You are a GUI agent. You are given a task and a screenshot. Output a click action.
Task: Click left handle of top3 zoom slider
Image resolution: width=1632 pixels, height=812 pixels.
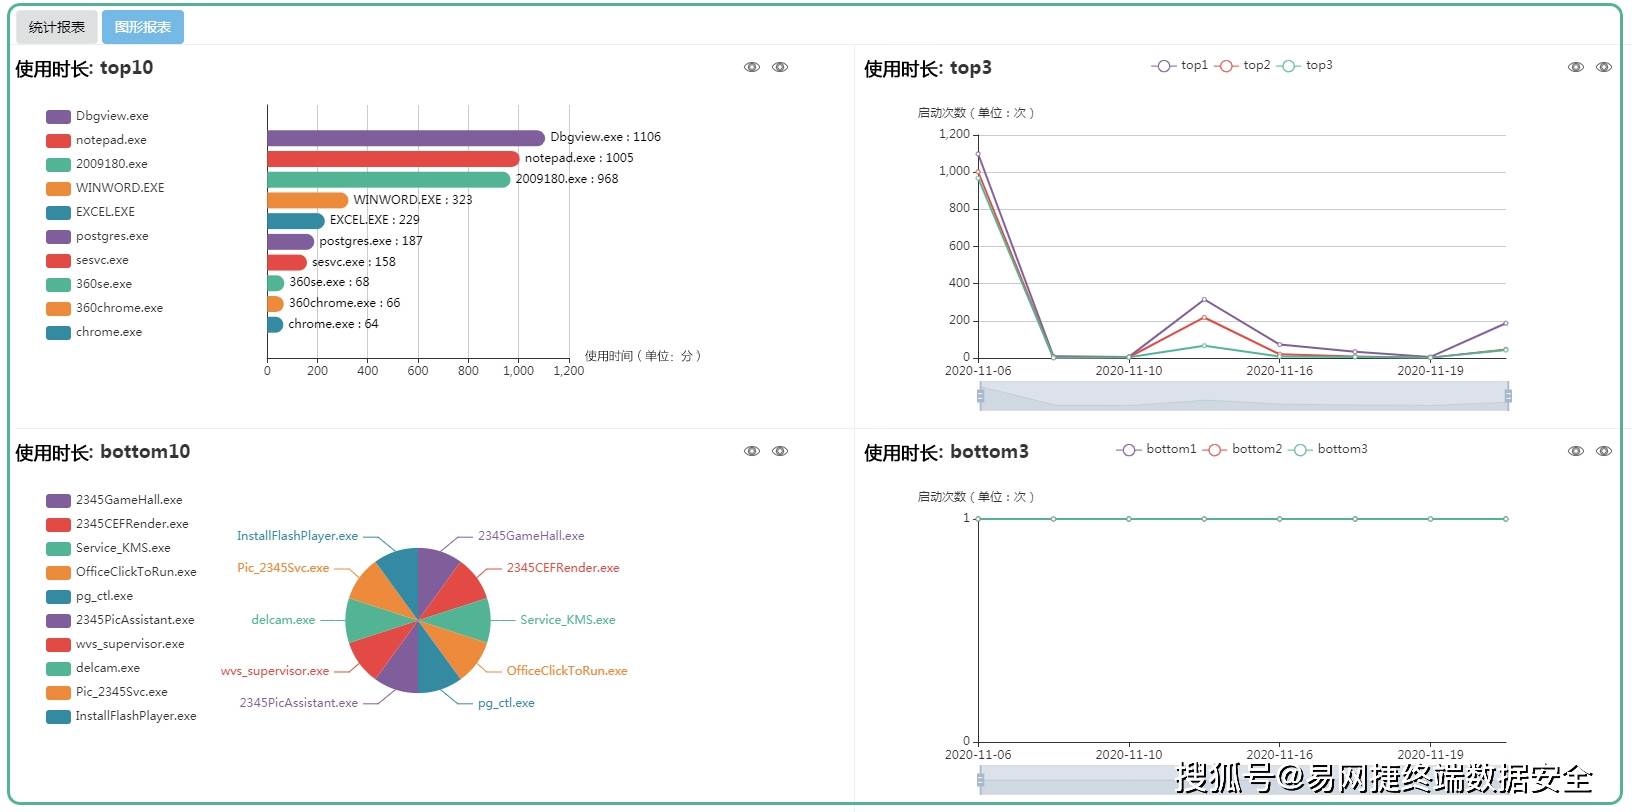click(980, 397)
